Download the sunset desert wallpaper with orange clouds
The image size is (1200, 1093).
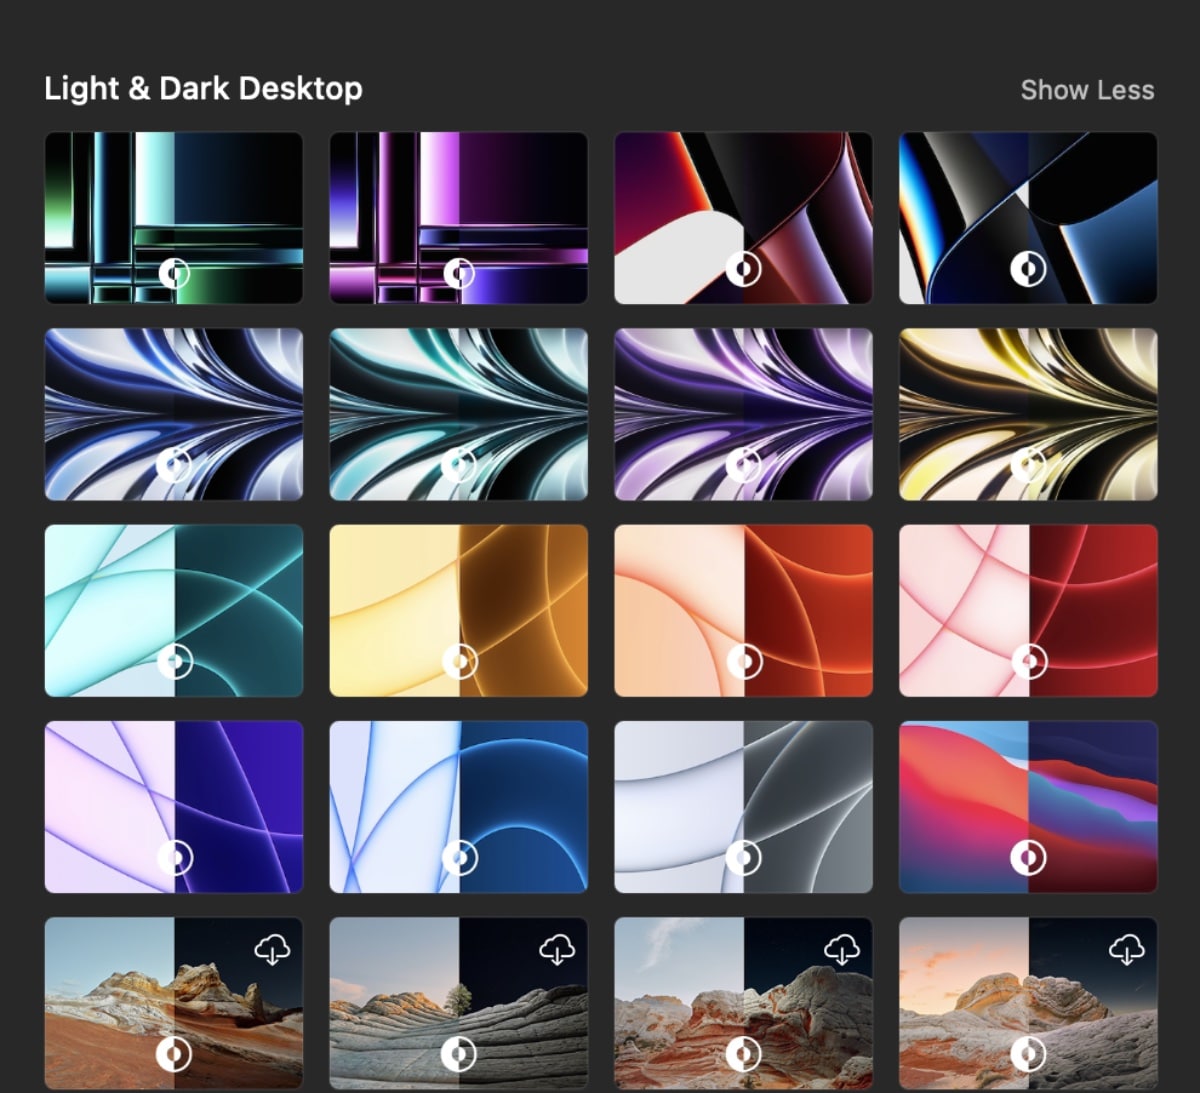click(1127, 948)
